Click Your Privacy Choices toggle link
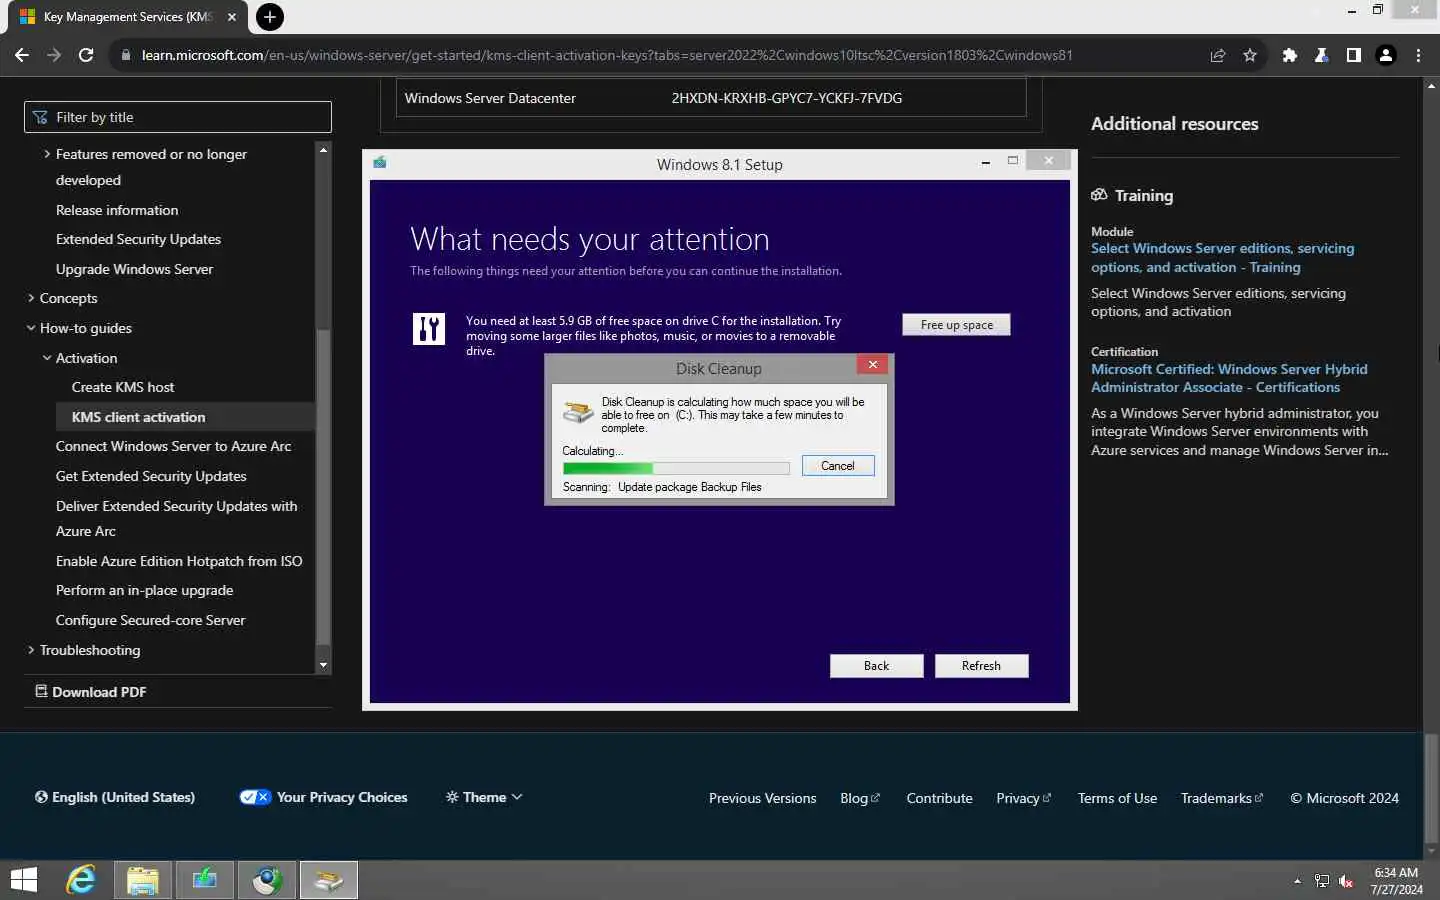This screenshot has height=900, width=1440. (323, 797)
